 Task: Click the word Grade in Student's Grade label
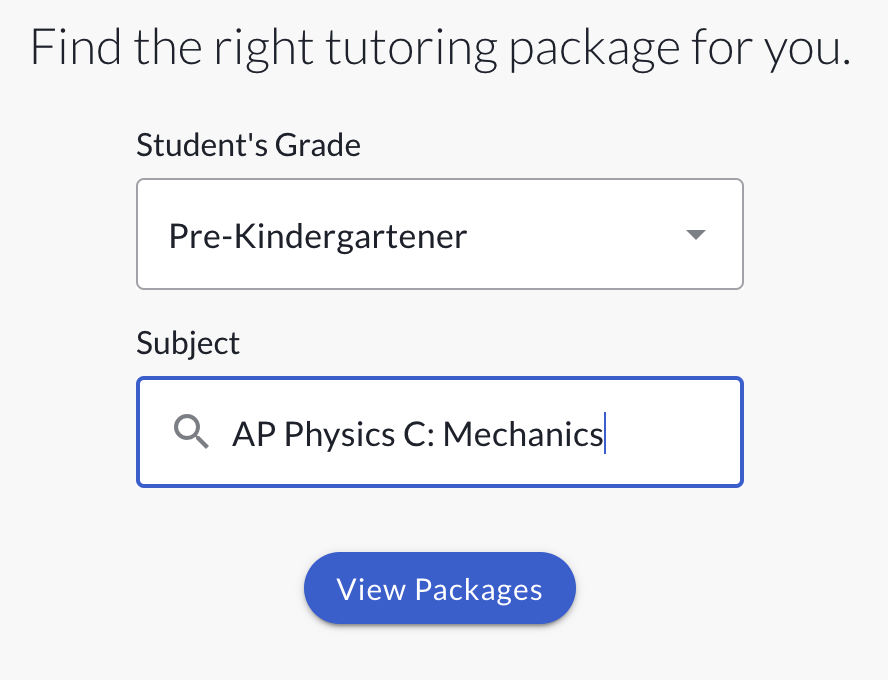tap(318, 145)
